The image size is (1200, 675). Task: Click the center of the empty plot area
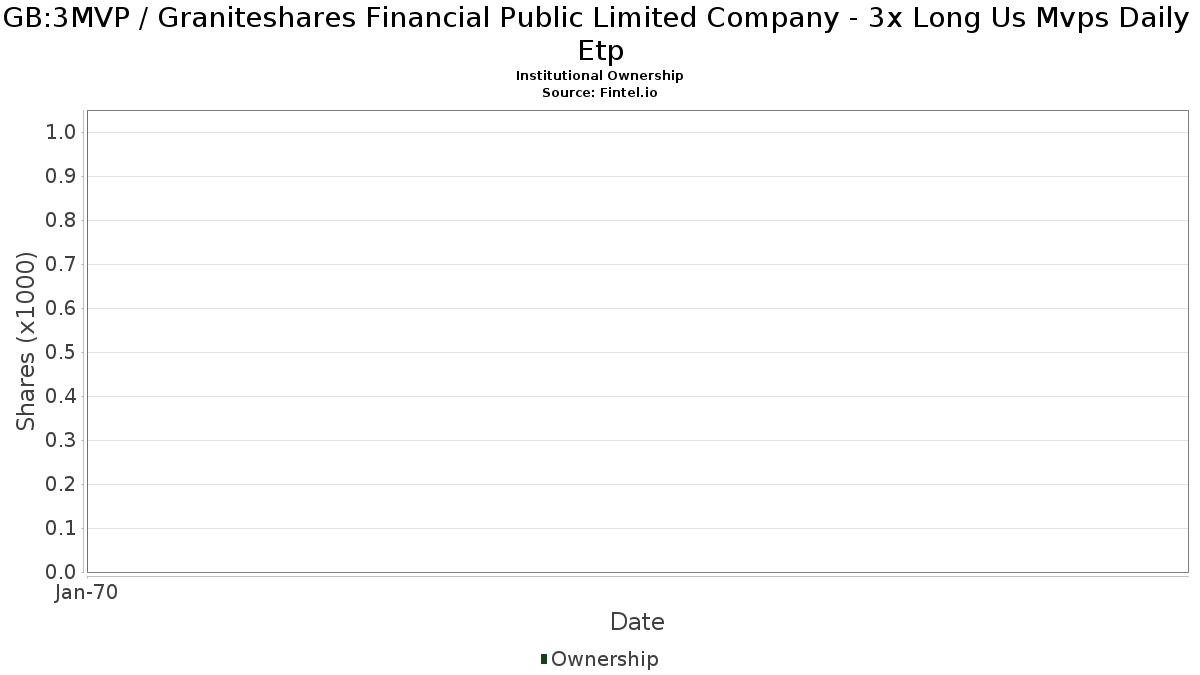637,342
